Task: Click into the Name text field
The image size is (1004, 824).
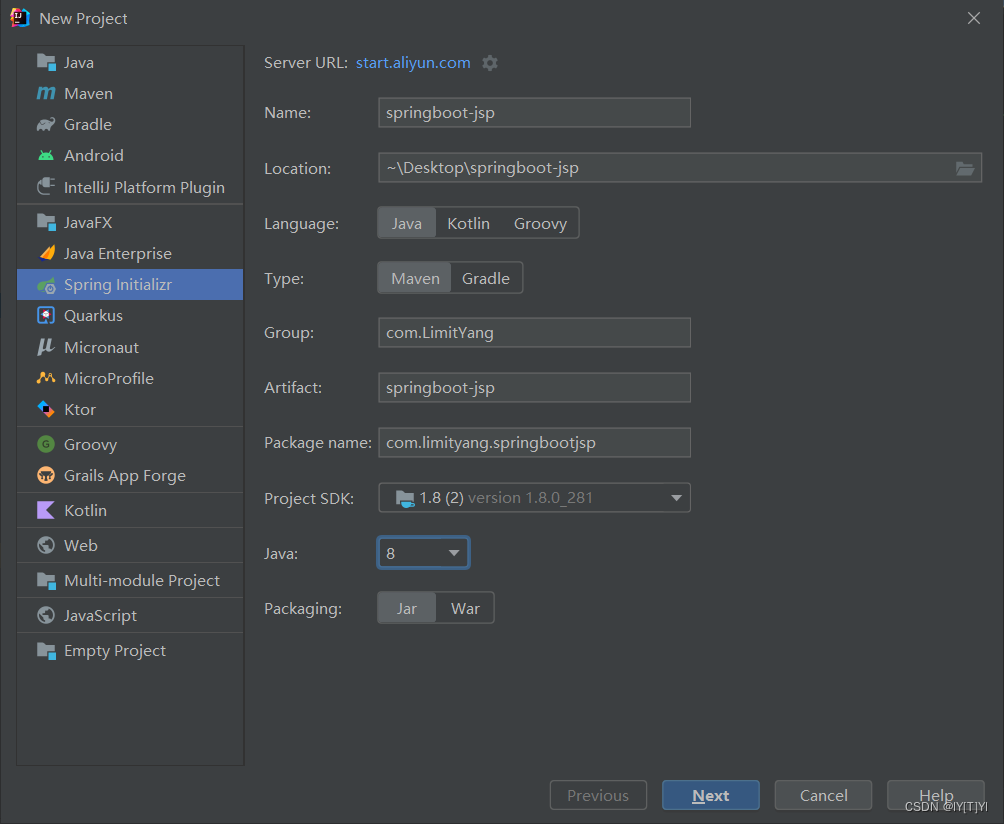Action: [x=535, y=113]
